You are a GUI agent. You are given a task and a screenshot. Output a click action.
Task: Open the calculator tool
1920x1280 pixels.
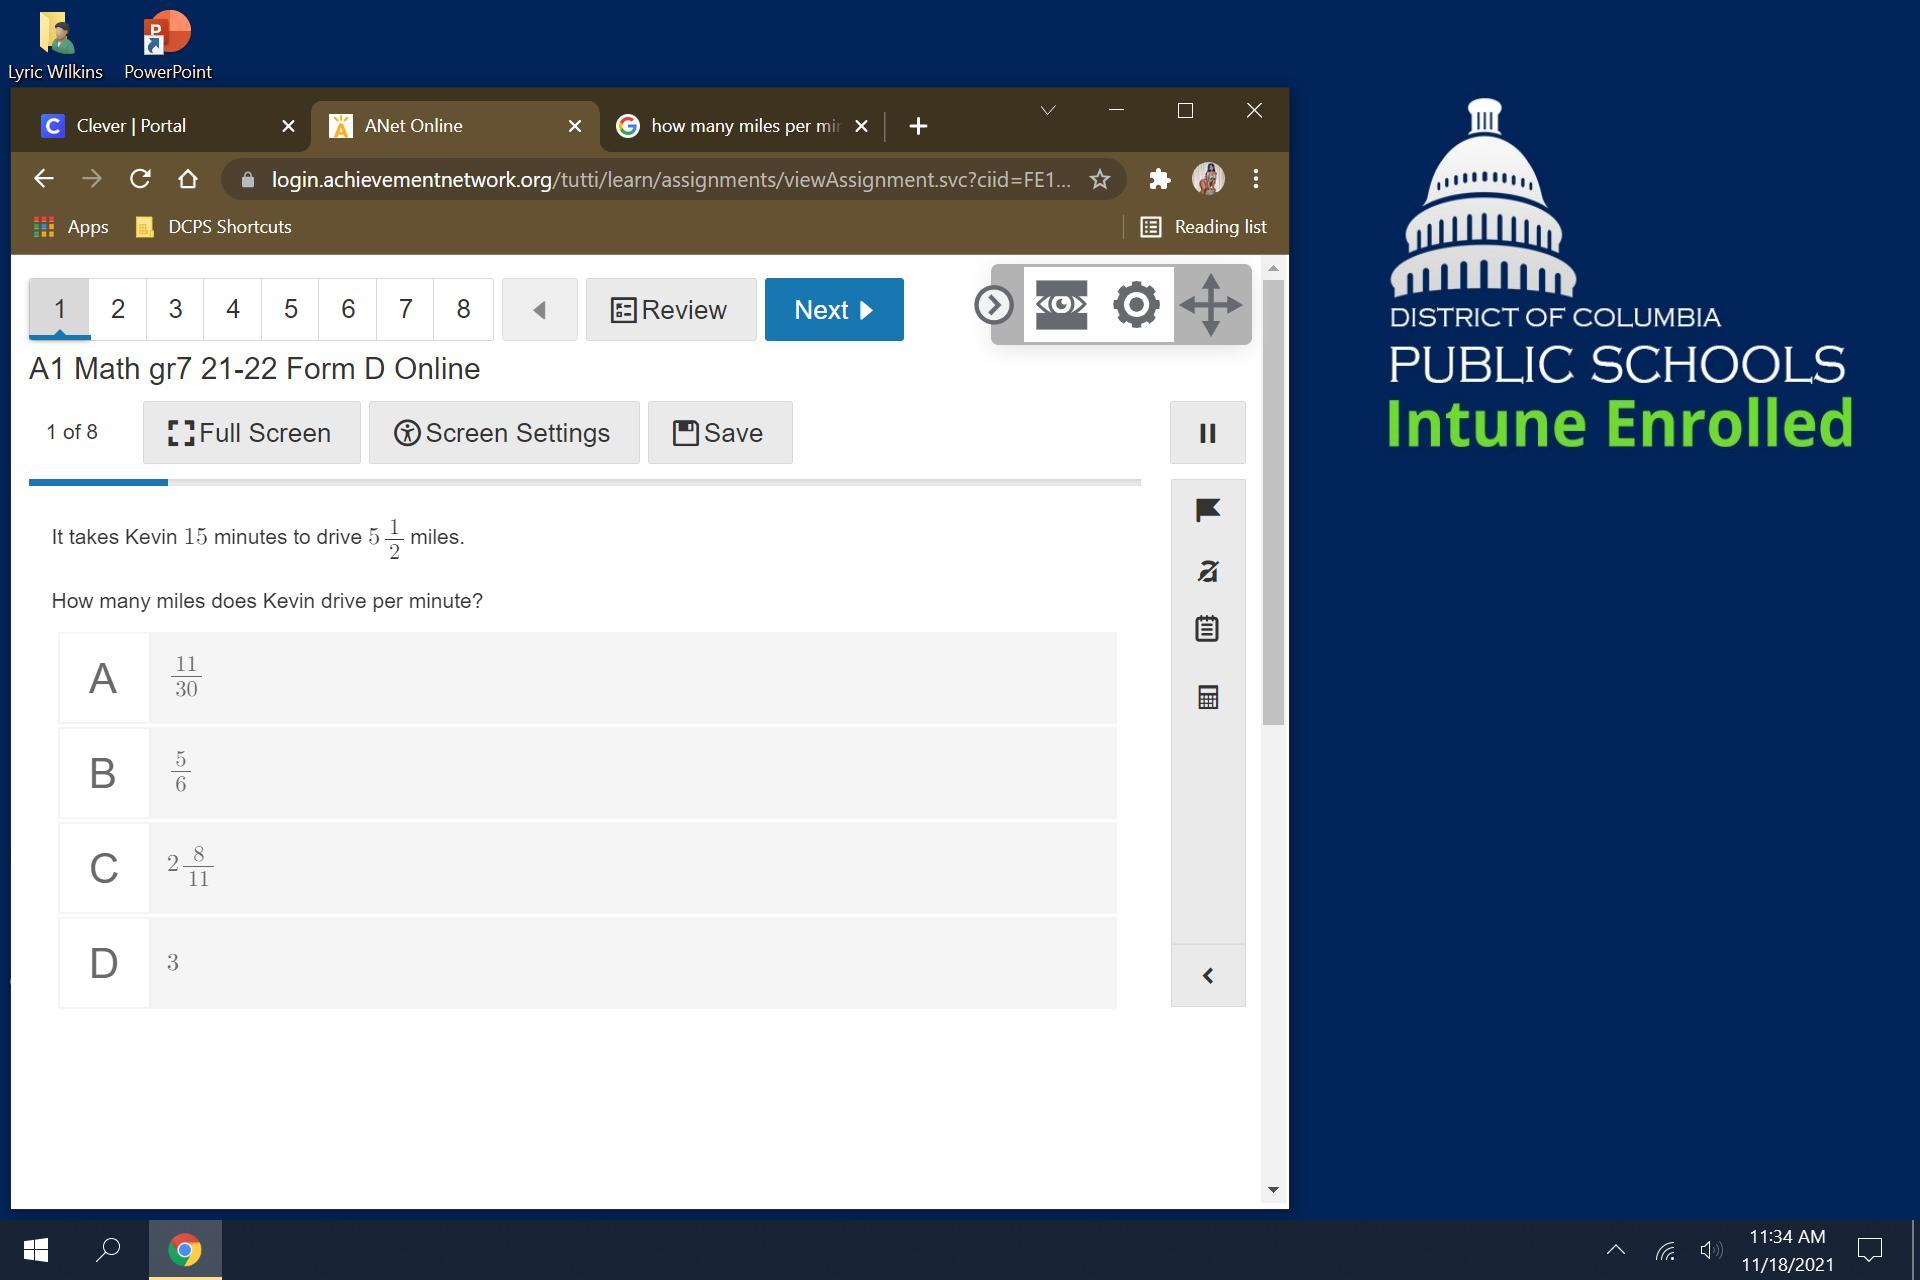click(1207, 697)
